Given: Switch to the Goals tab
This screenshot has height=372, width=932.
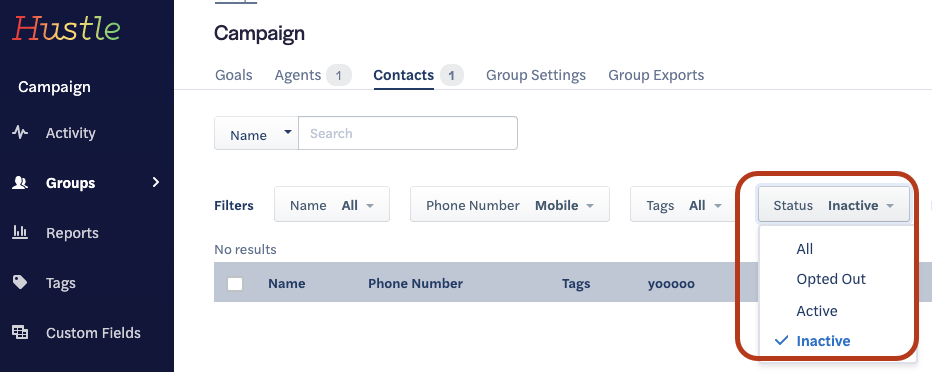Looking at the screenshot, I should pyautogui.click(x=234, y=75).
